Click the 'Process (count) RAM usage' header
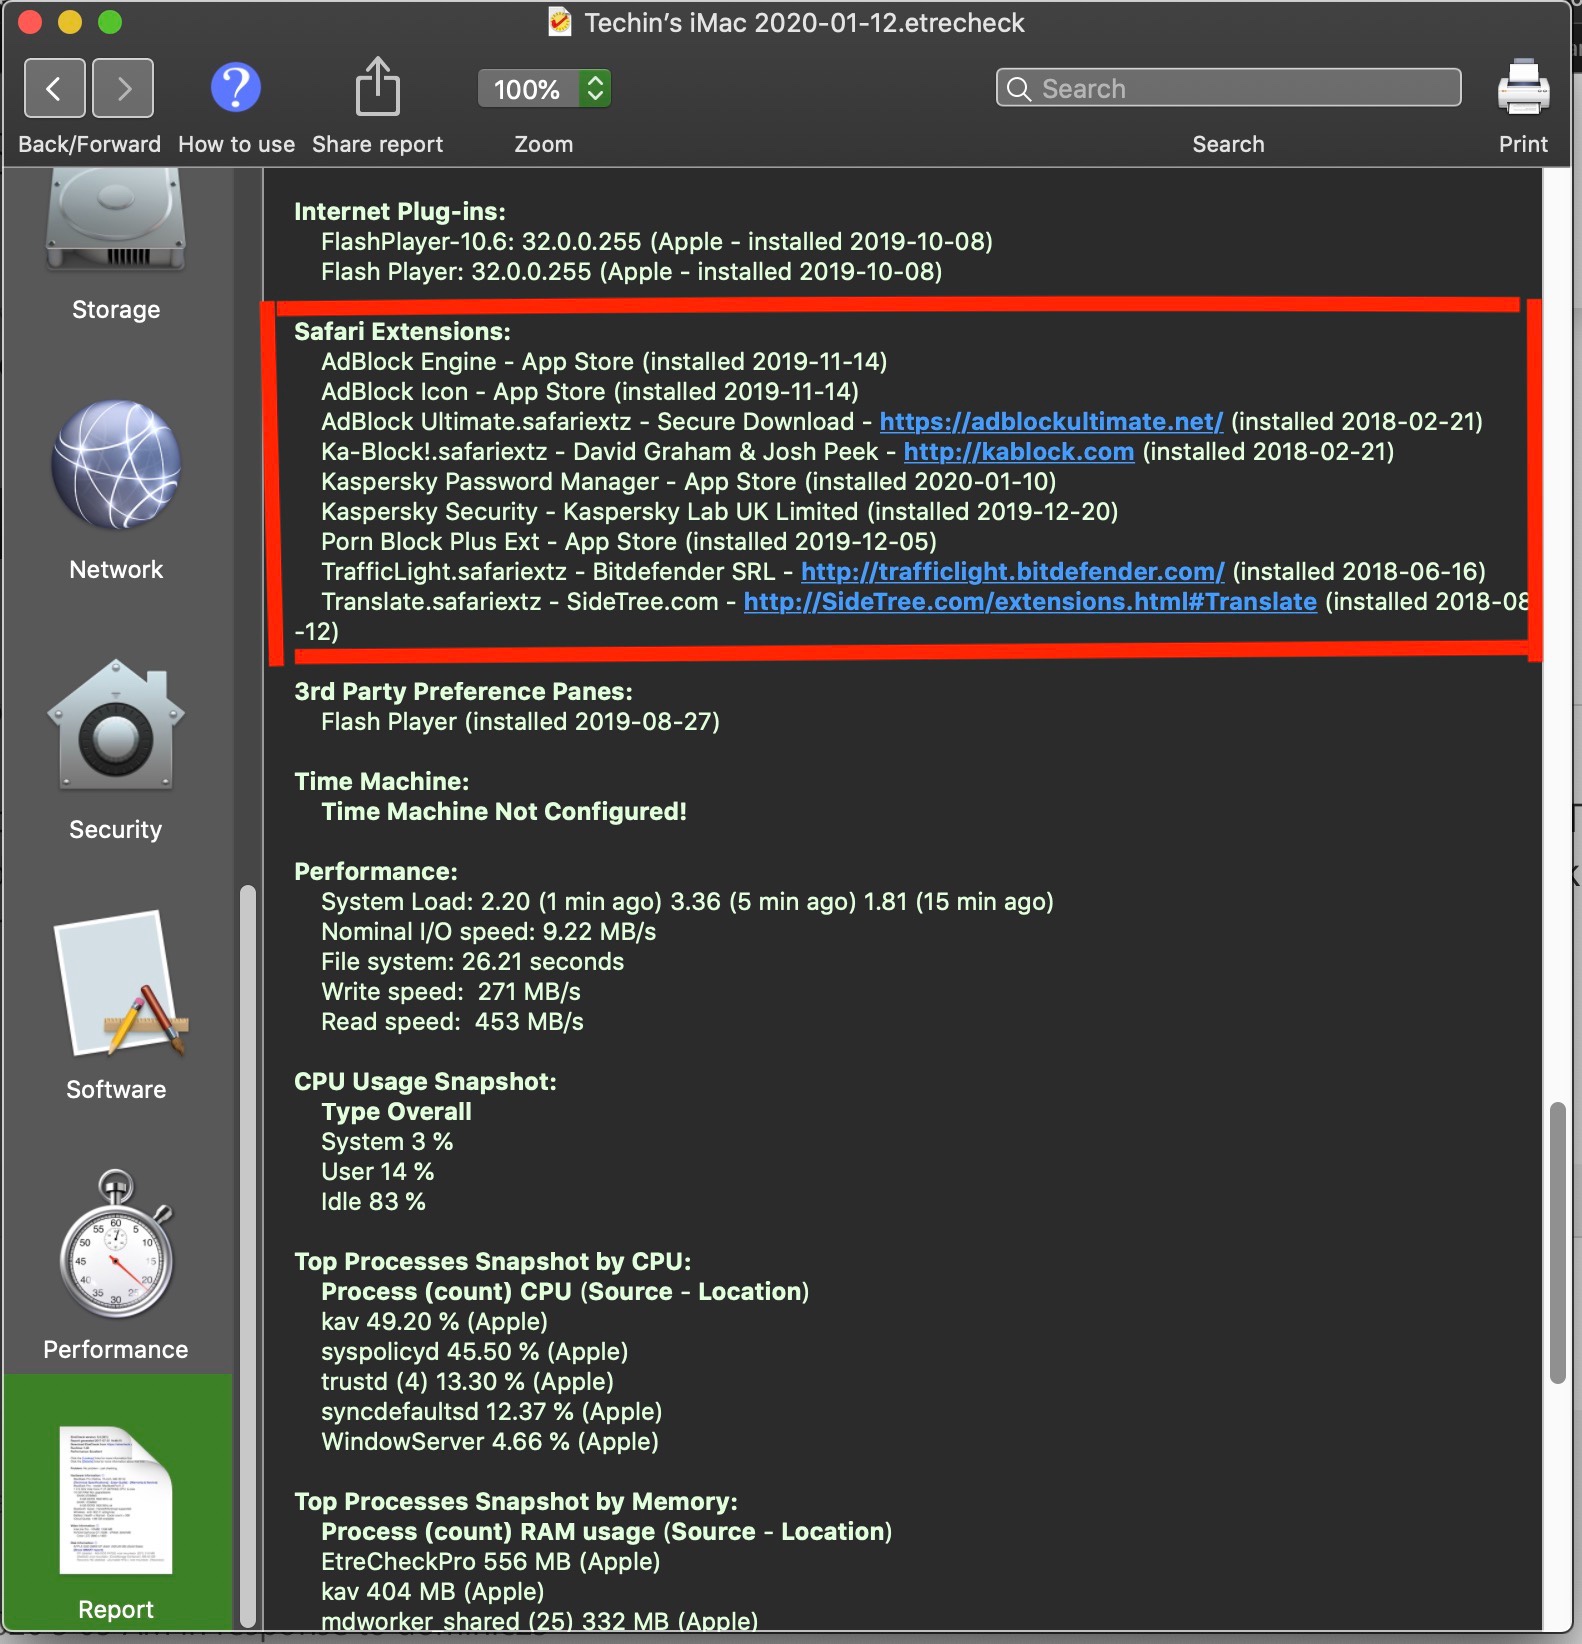 606,1532
